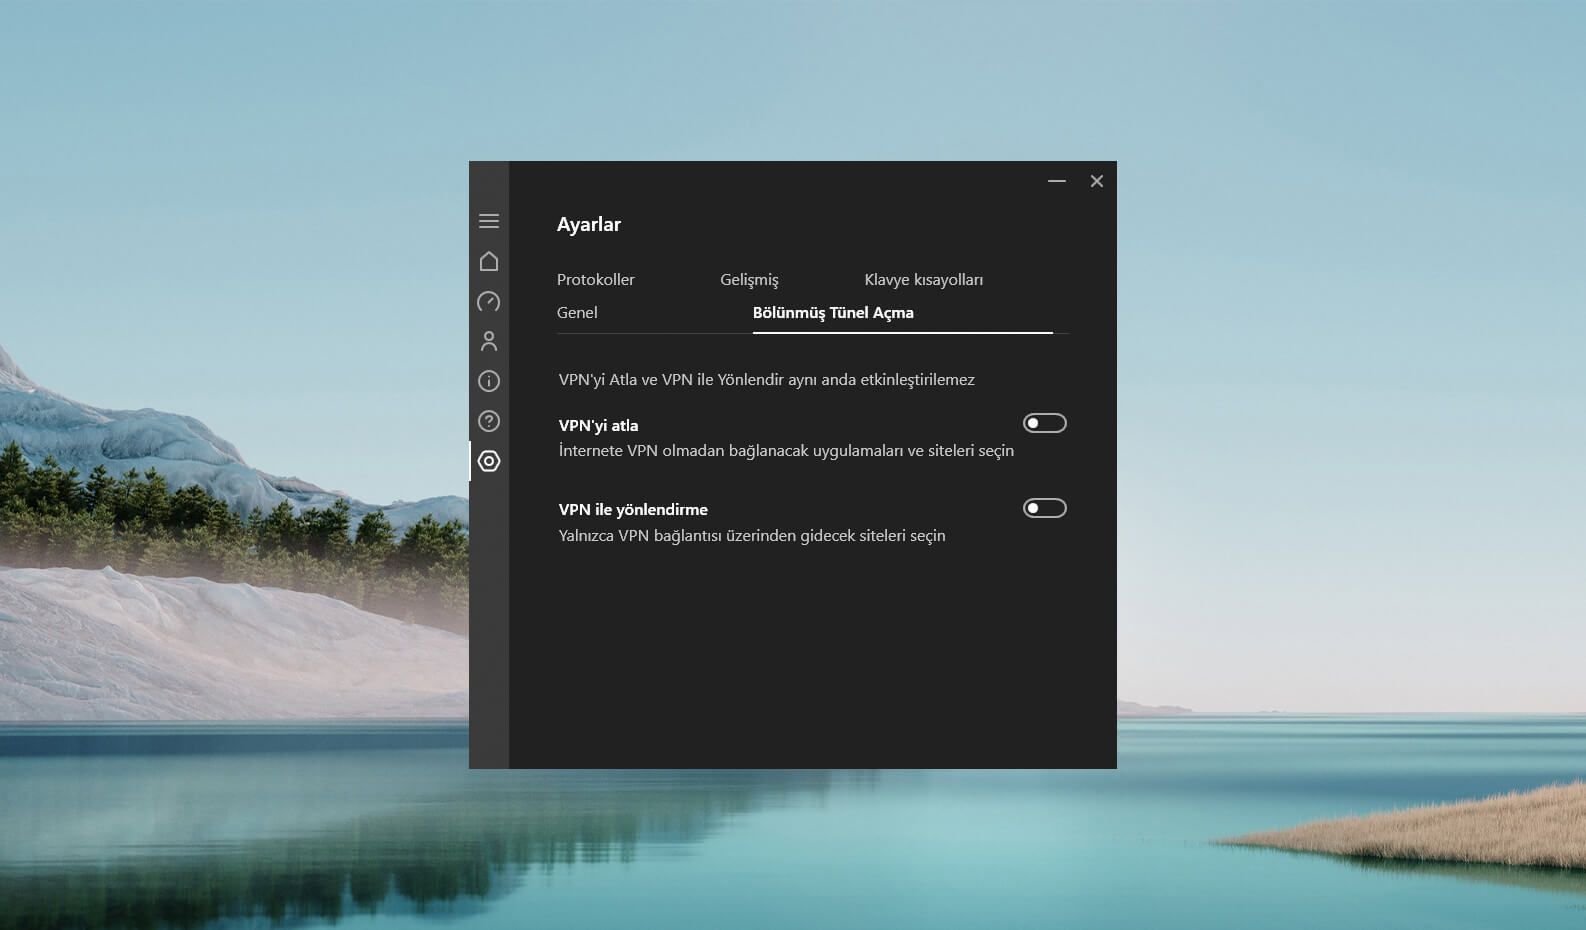Click the 'Yalnızca VPN bağlantısı üzerinden' description
This screenshot has height=930, width=1586.
pyautogui.click(x=752, y=536)
